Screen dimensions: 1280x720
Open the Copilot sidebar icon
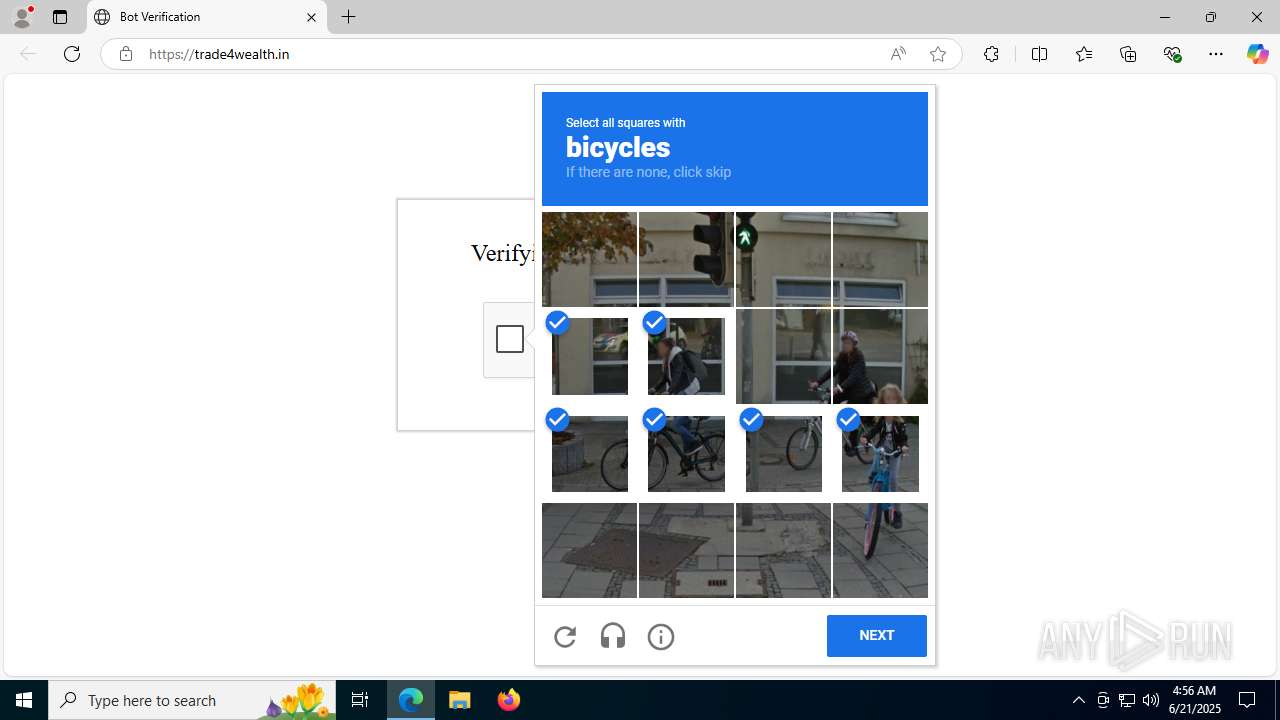[1257, 54]
